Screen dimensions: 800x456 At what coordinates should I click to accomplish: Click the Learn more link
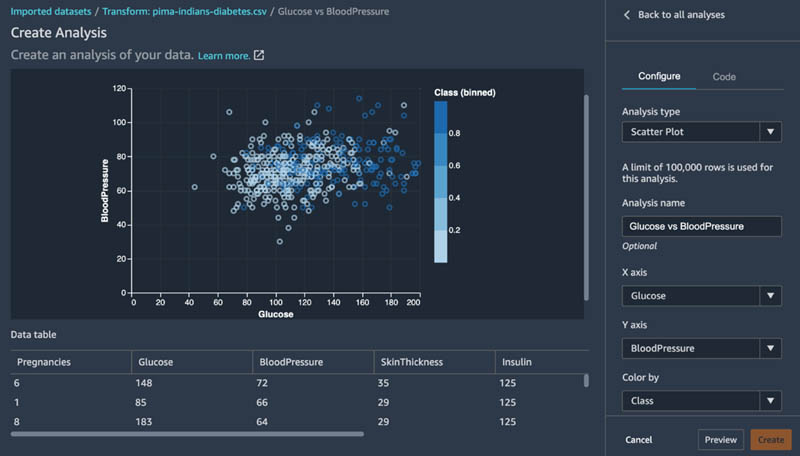point(223,56)
